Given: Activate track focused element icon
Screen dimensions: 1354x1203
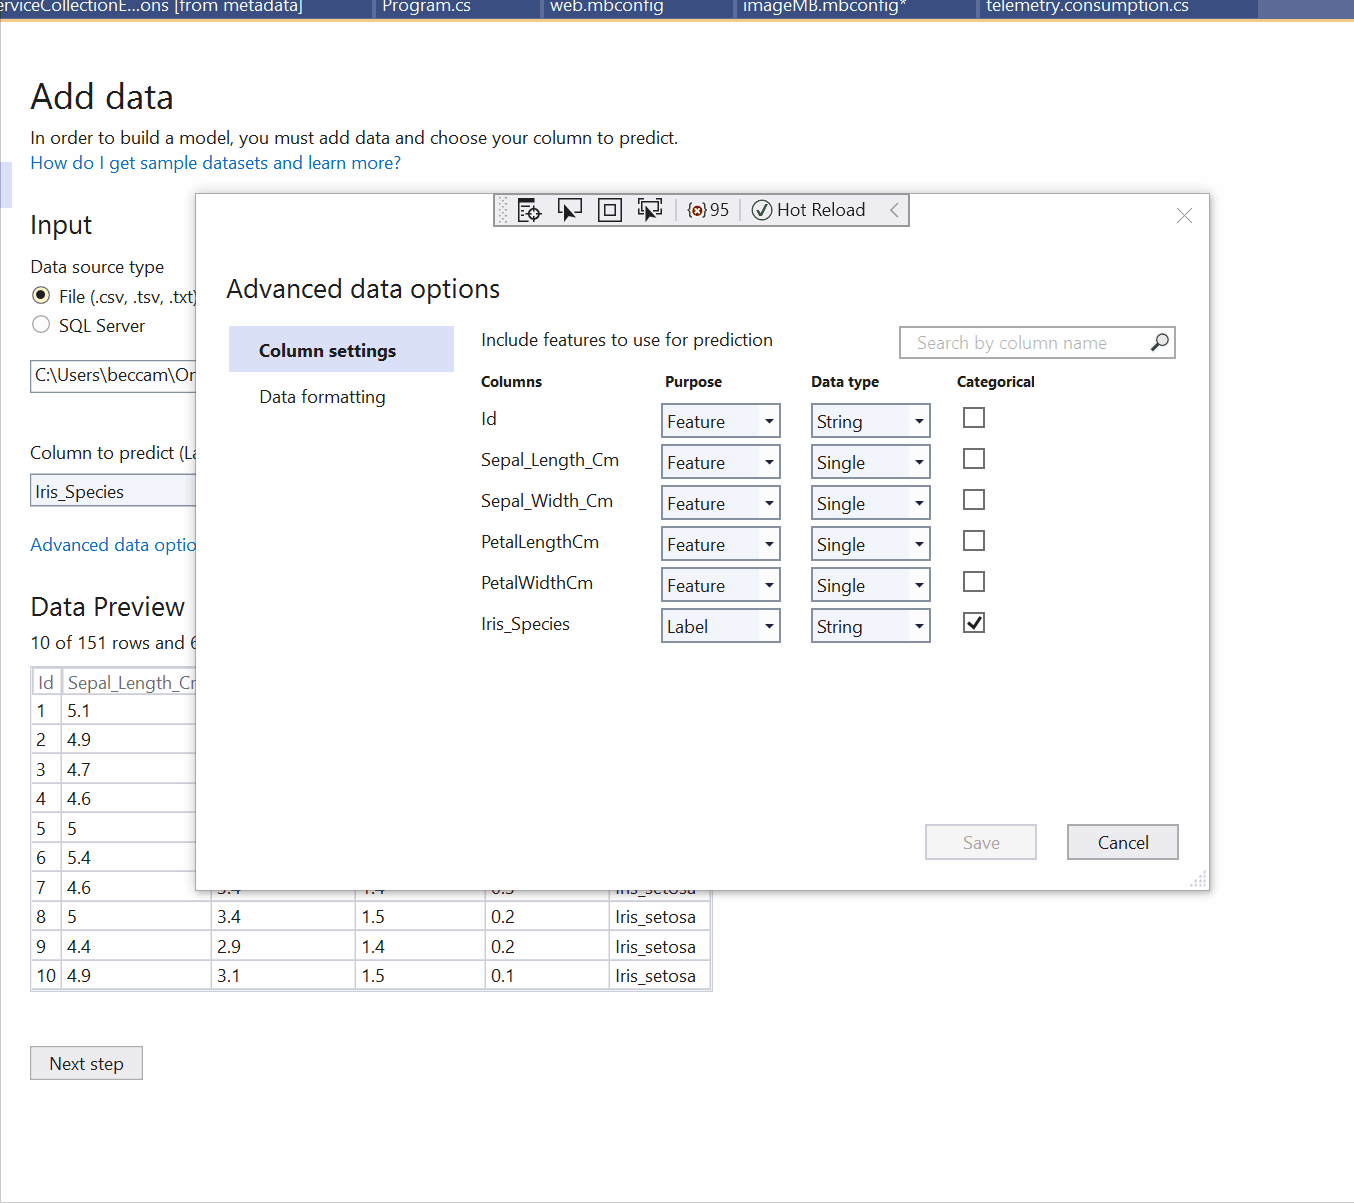Looking at the screenshot, I should (649, 210).
